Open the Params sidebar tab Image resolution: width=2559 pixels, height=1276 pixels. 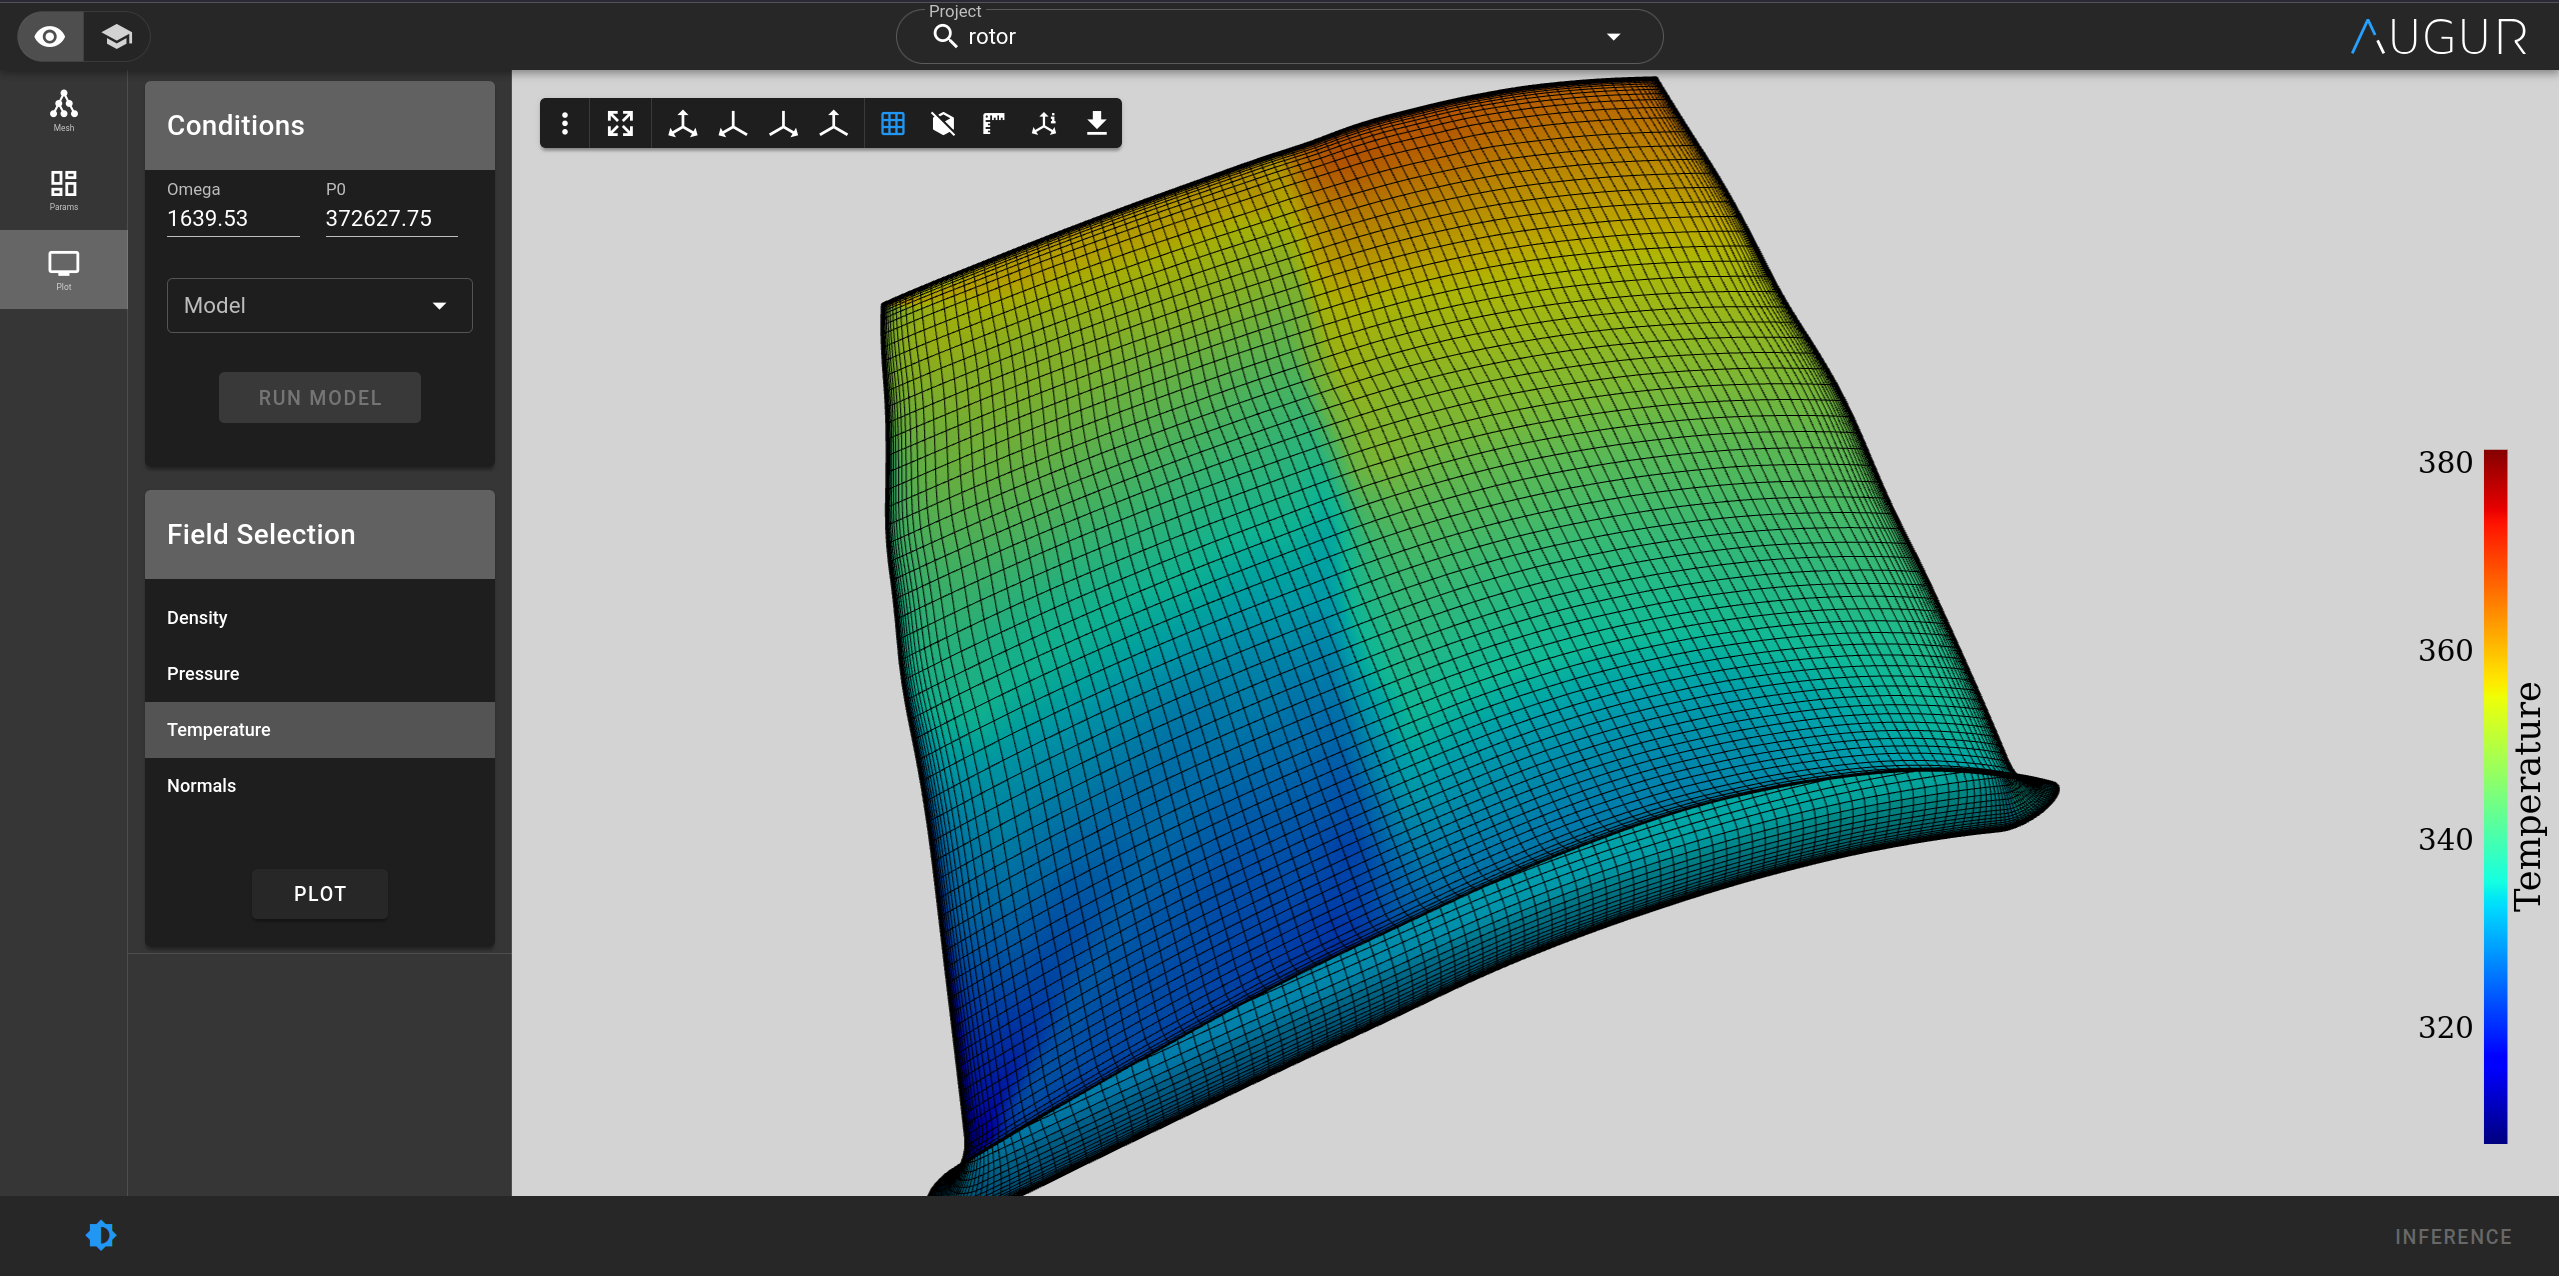click(x=63, y=189)
